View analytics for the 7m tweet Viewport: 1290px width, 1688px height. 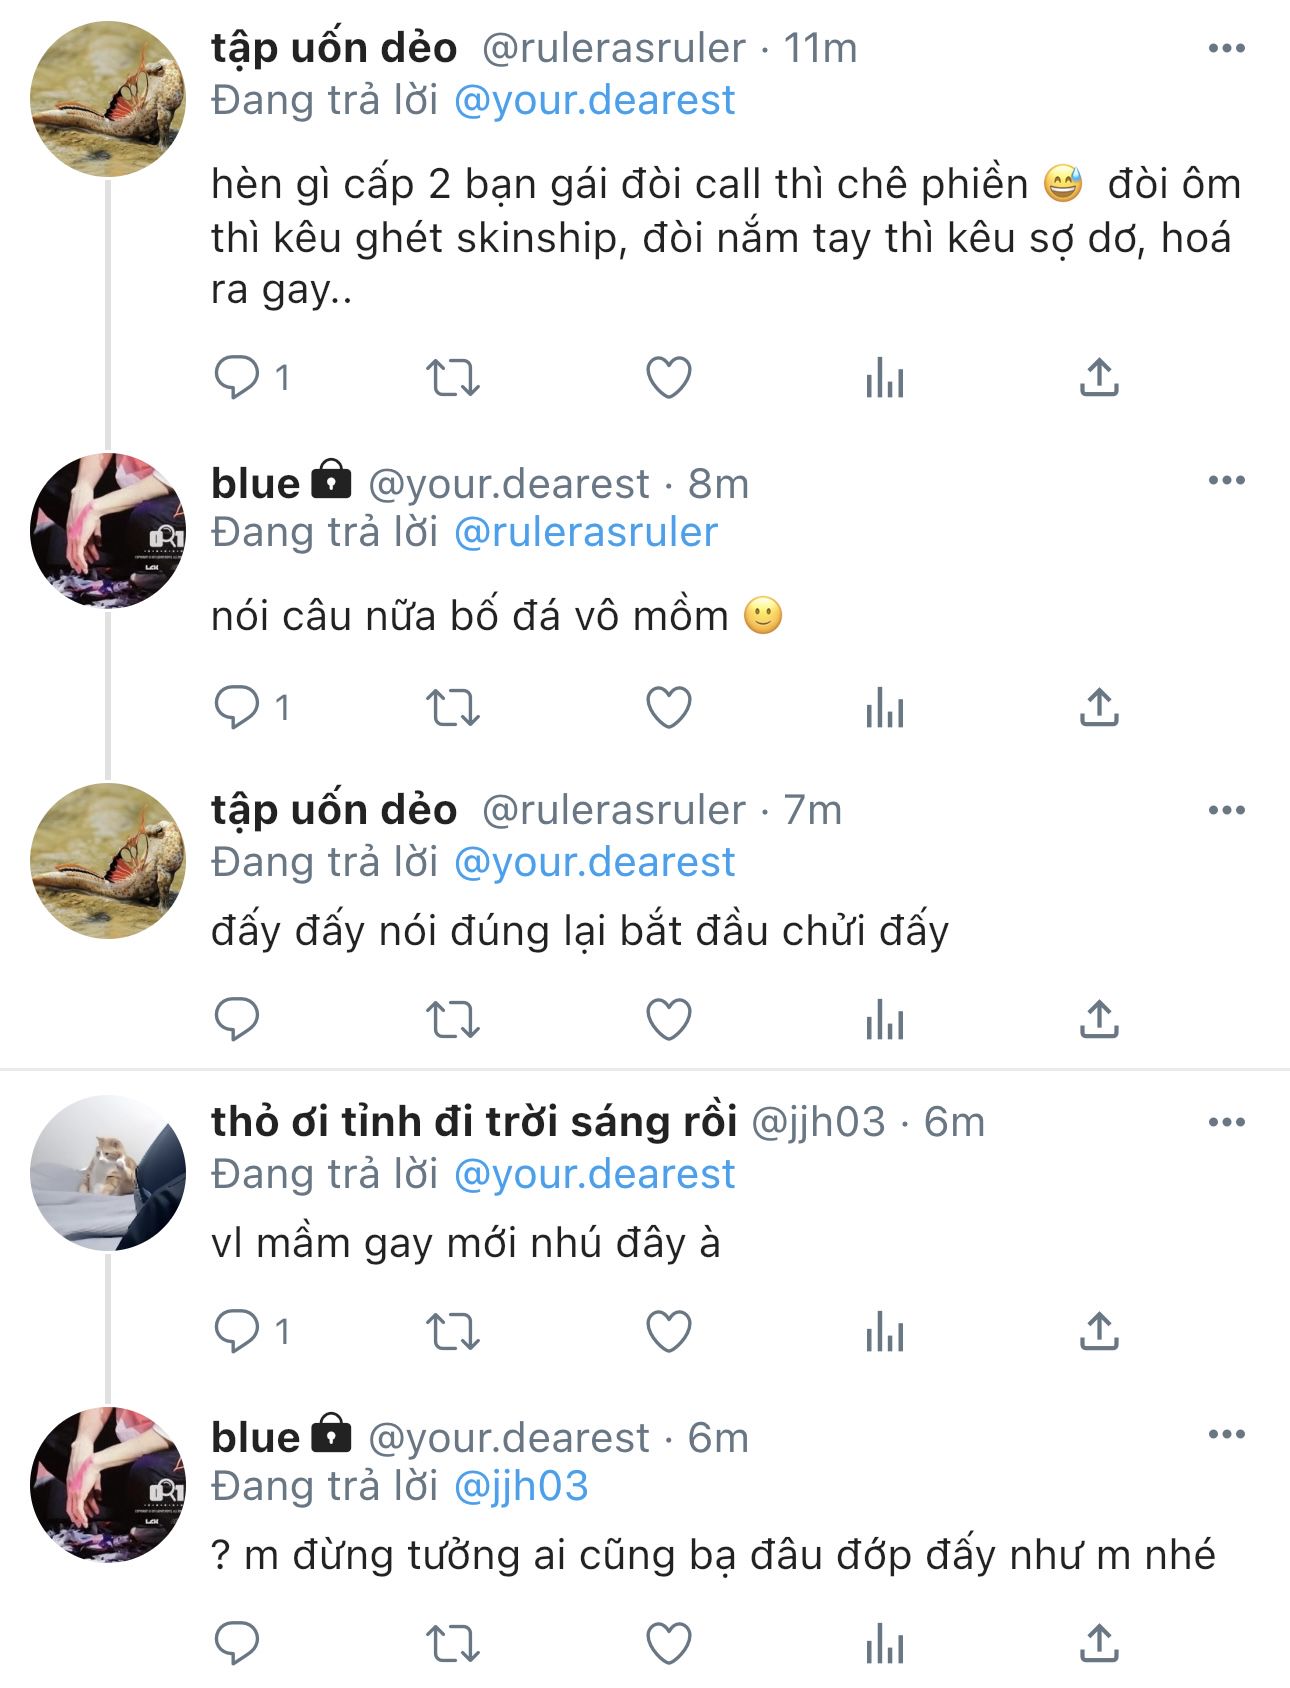885,1021
